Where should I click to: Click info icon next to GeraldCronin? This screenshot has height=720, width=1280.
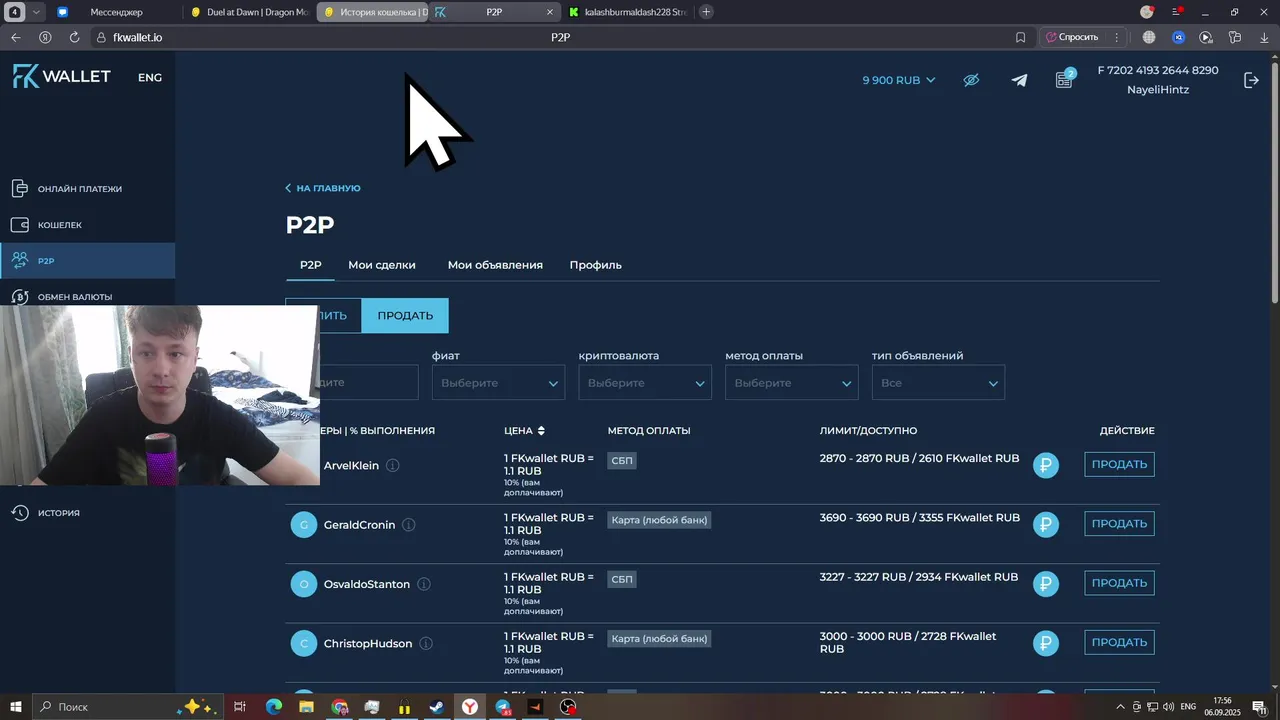(409, 525)
